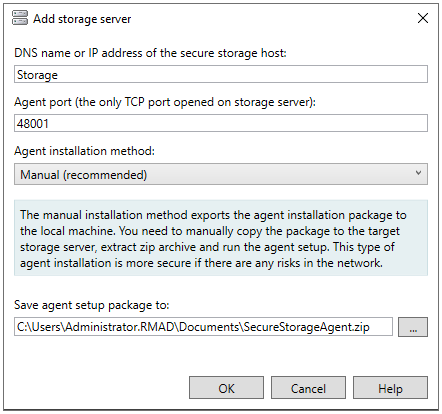442x414 pixels.
Task: Click the dropdown chevron beside Manual (recommended)
Action: tap(418, 173)
